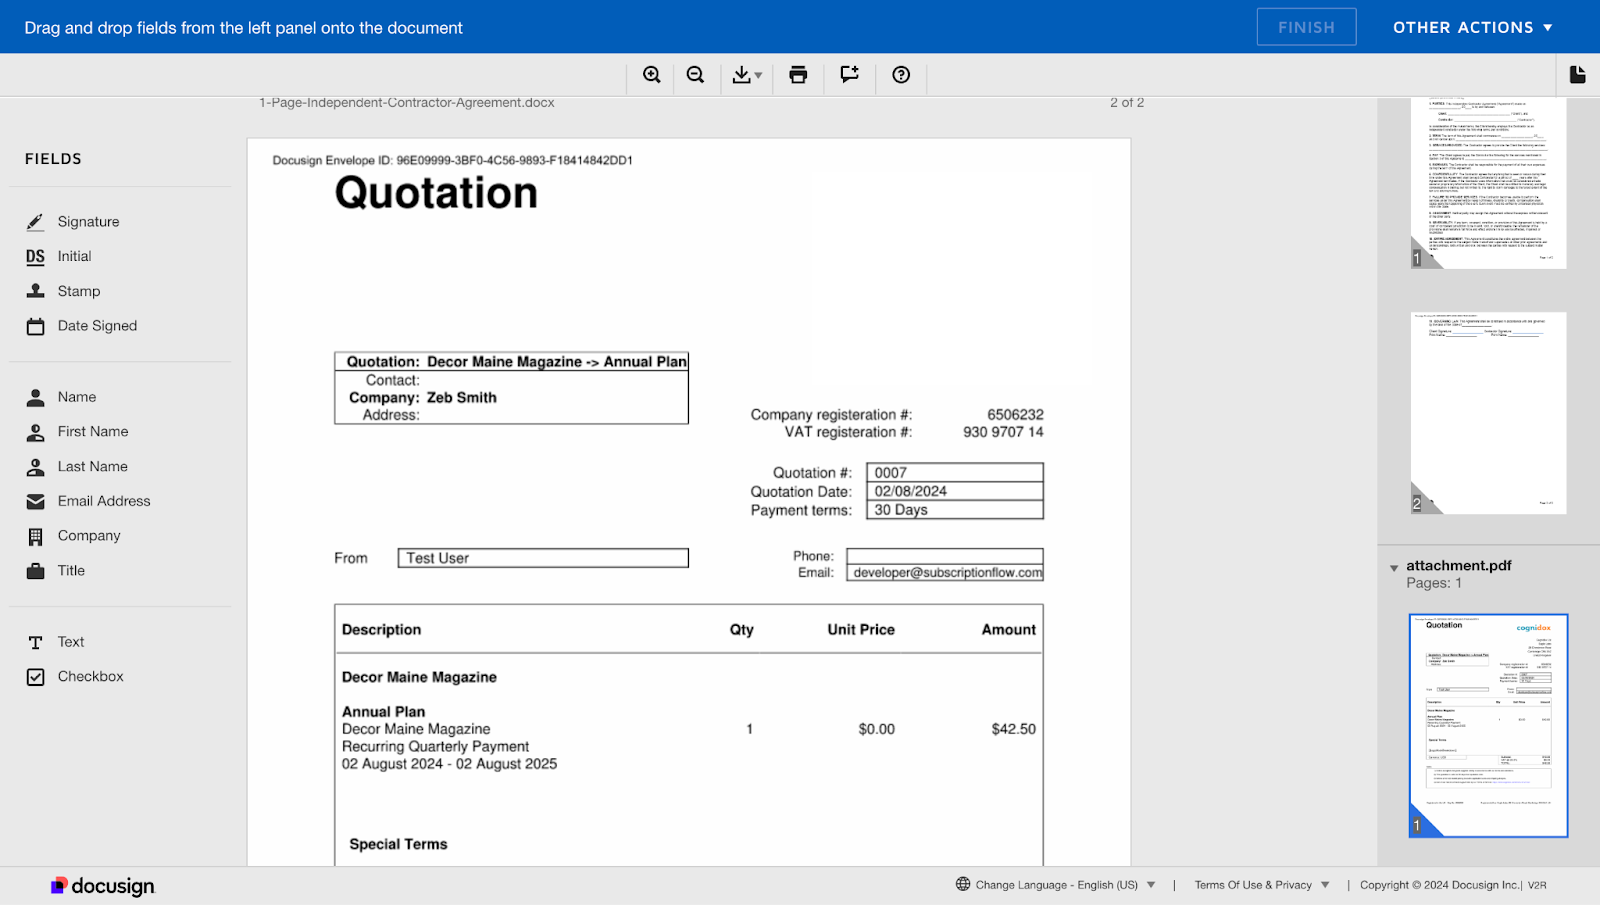
Task: Click the '2 of 2' page indicator
Action: [1127, 103]
